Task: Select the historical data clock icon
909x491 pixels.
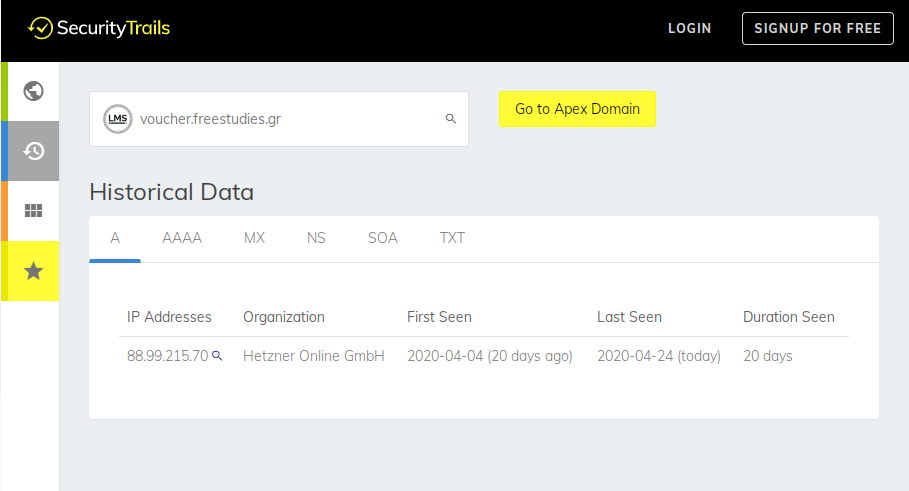Action: (x=34, y=151)
